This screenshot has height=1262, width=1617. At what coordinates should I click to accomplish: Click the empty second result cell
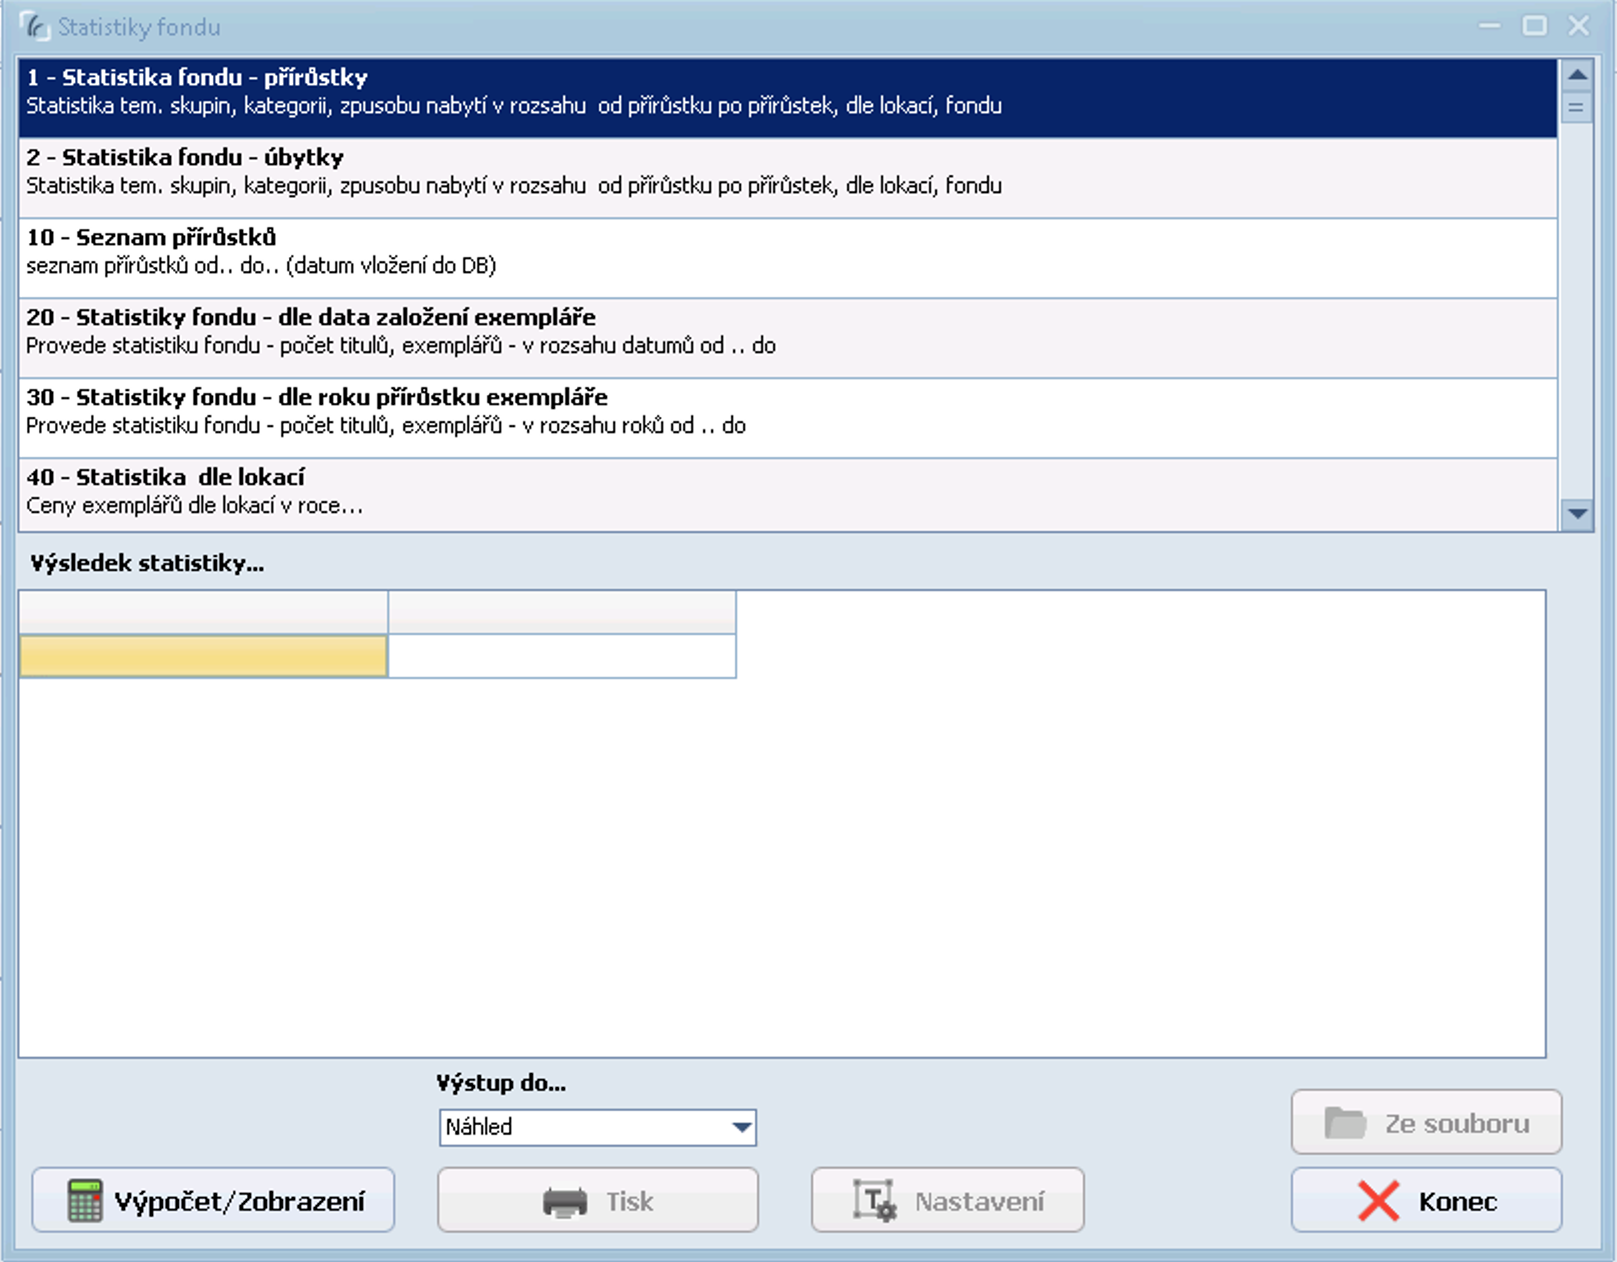pyautogui.click(x=562, y=656)
